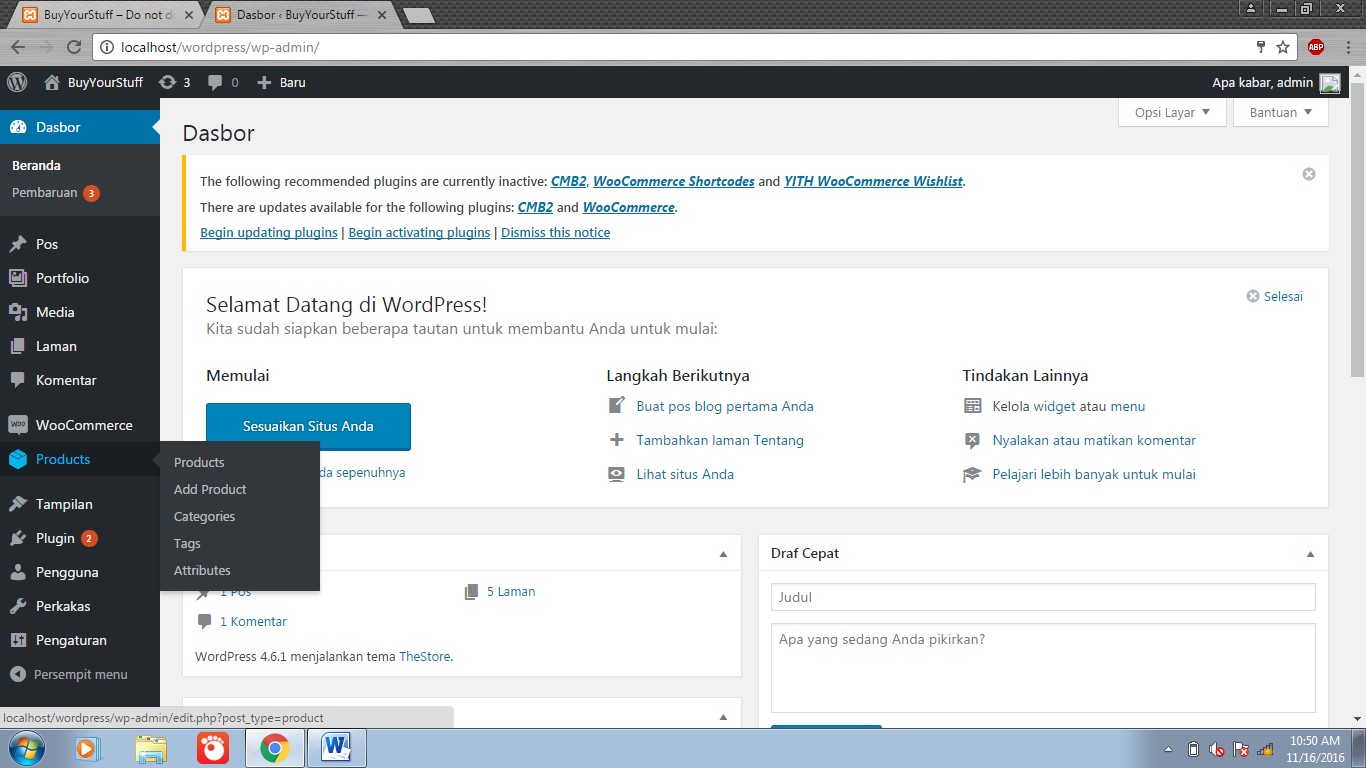Image resolution: width=1366 pixels, height=768 pixels.
Task: Click Pelajari lebih banyak untuk mulai
Action: tap(1094, 474)
